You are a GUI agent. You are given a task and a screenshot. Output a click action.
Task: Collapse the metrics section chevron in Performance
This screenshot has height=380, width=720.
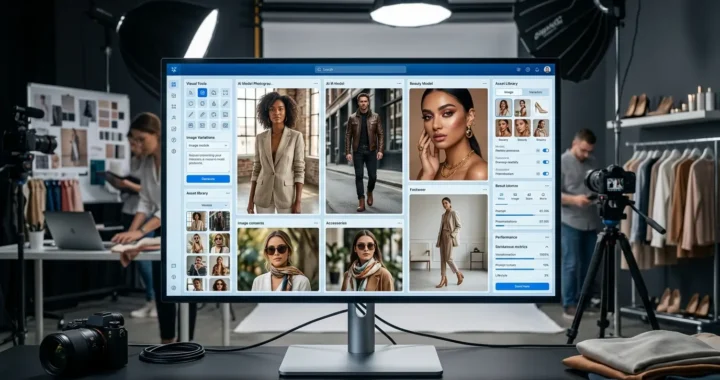click(x=546, y=247)
